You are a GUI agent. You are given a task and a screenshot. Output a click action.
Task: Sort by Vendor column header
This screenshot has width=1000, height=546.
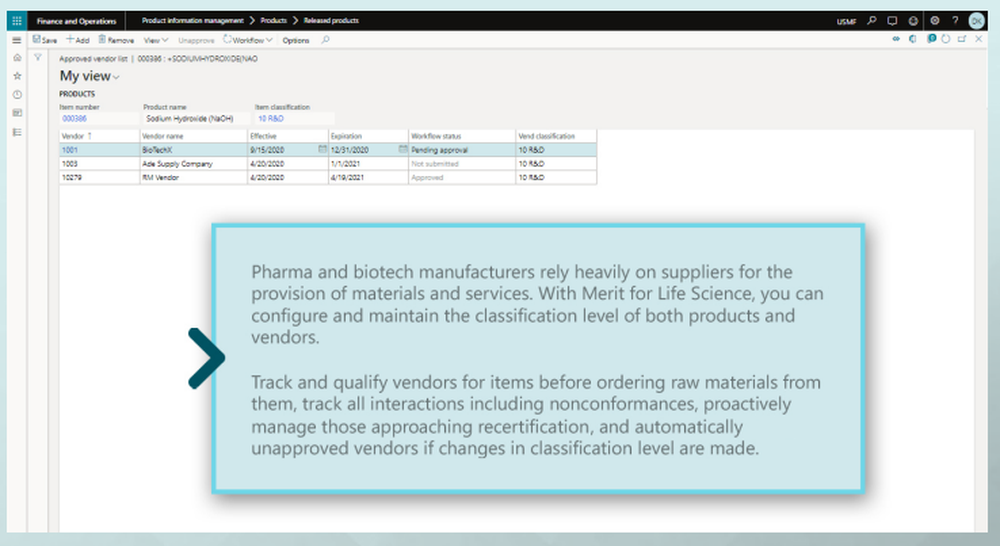(x=99, y=136)
